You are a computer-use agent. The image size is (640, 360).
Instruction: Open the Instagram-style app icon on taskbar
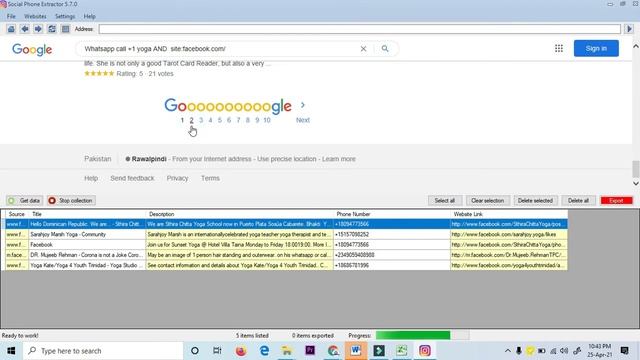click(x=424, y=351)
